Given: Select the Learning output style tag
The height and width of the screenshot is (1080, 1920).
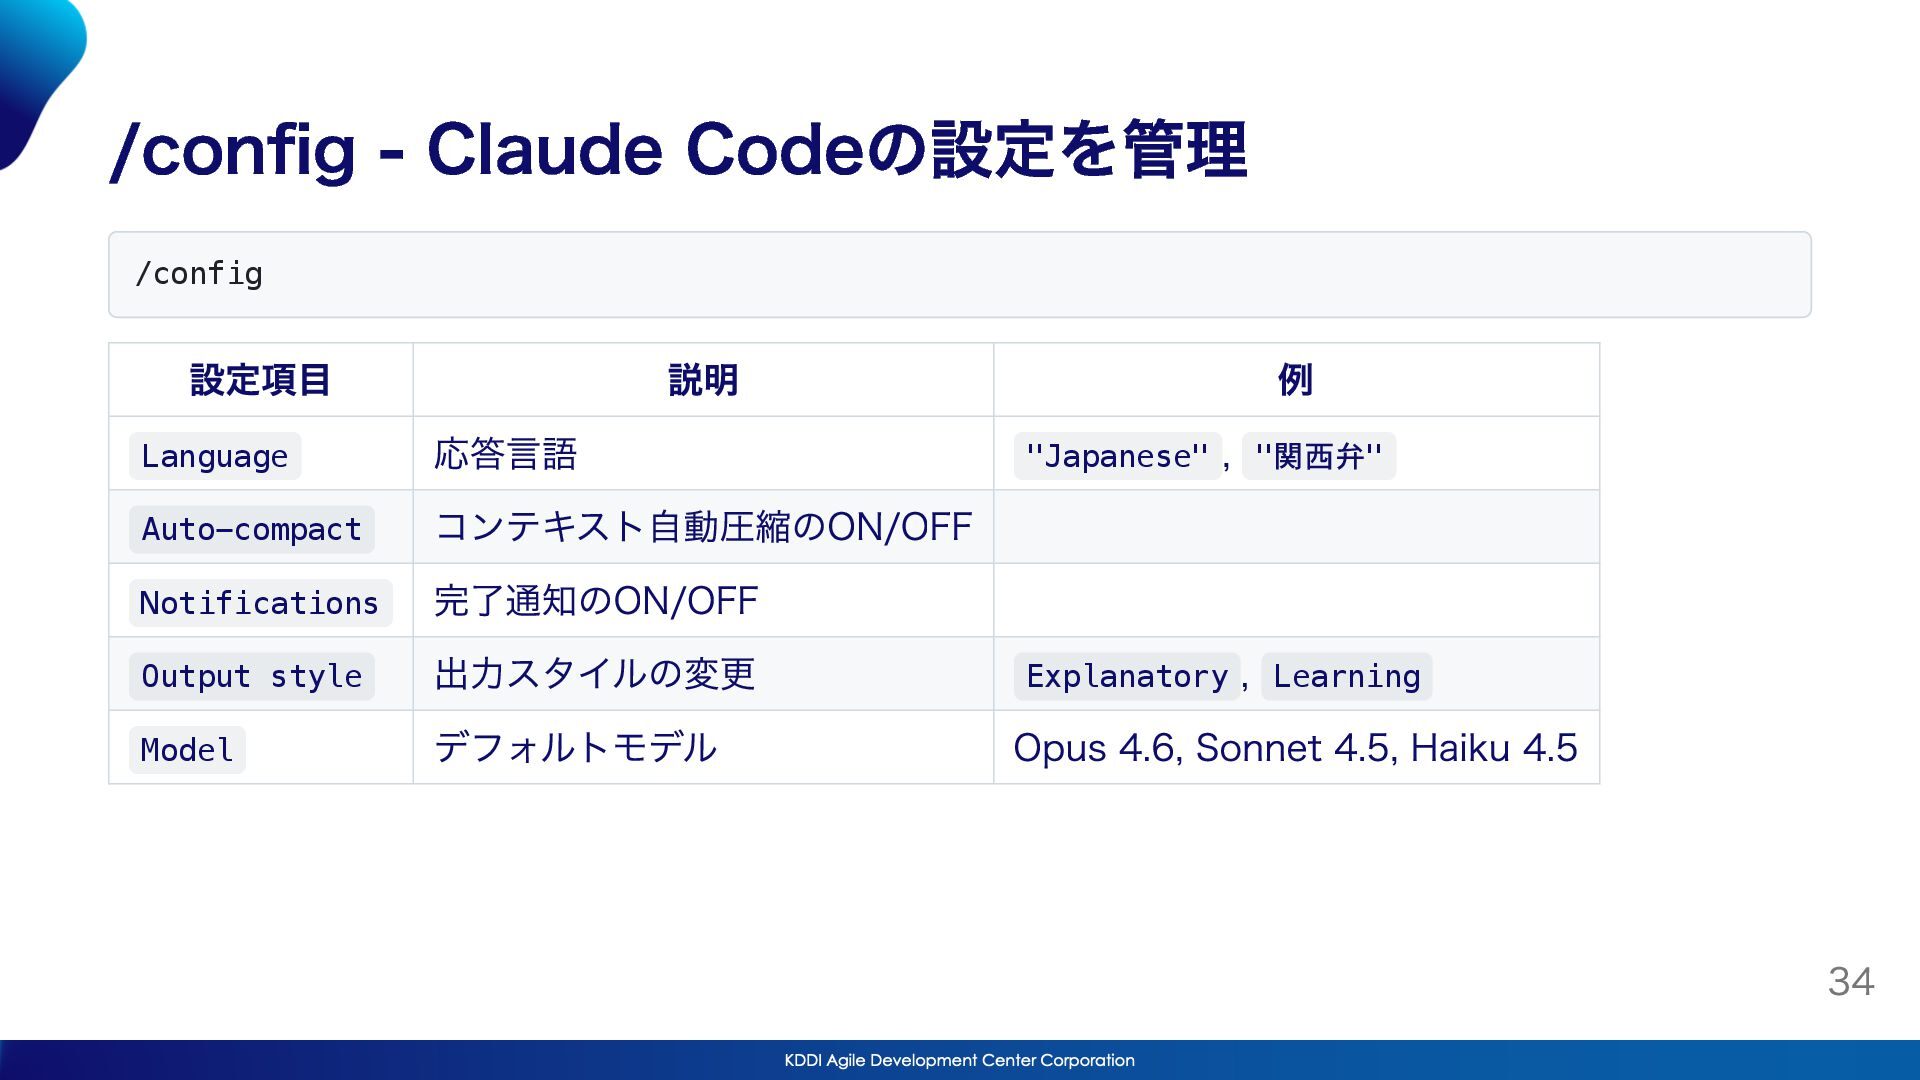Looking at the screenshot, I should click(x=1346, y=676).
